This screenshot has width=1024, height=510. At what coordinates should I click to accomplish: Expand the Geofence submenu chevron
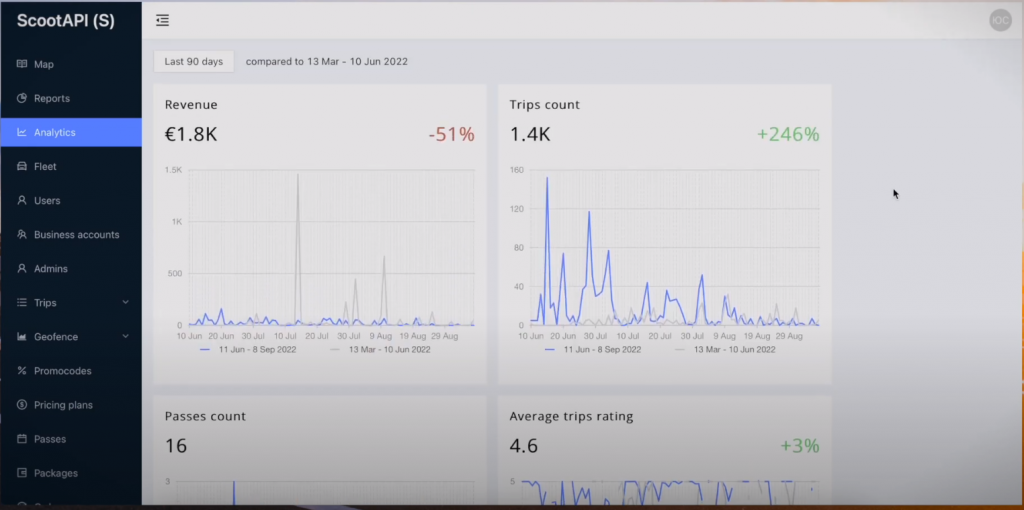click(126, 337)
